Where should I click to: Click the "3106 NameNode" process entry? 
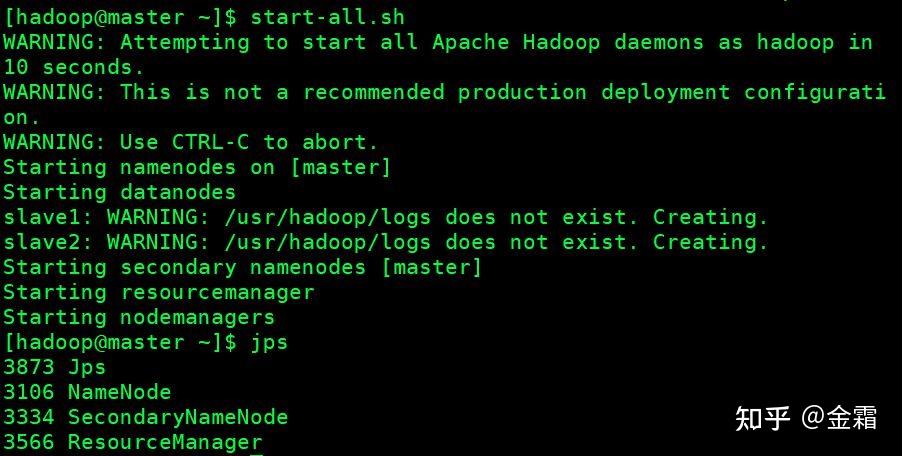tap(87, 392)
